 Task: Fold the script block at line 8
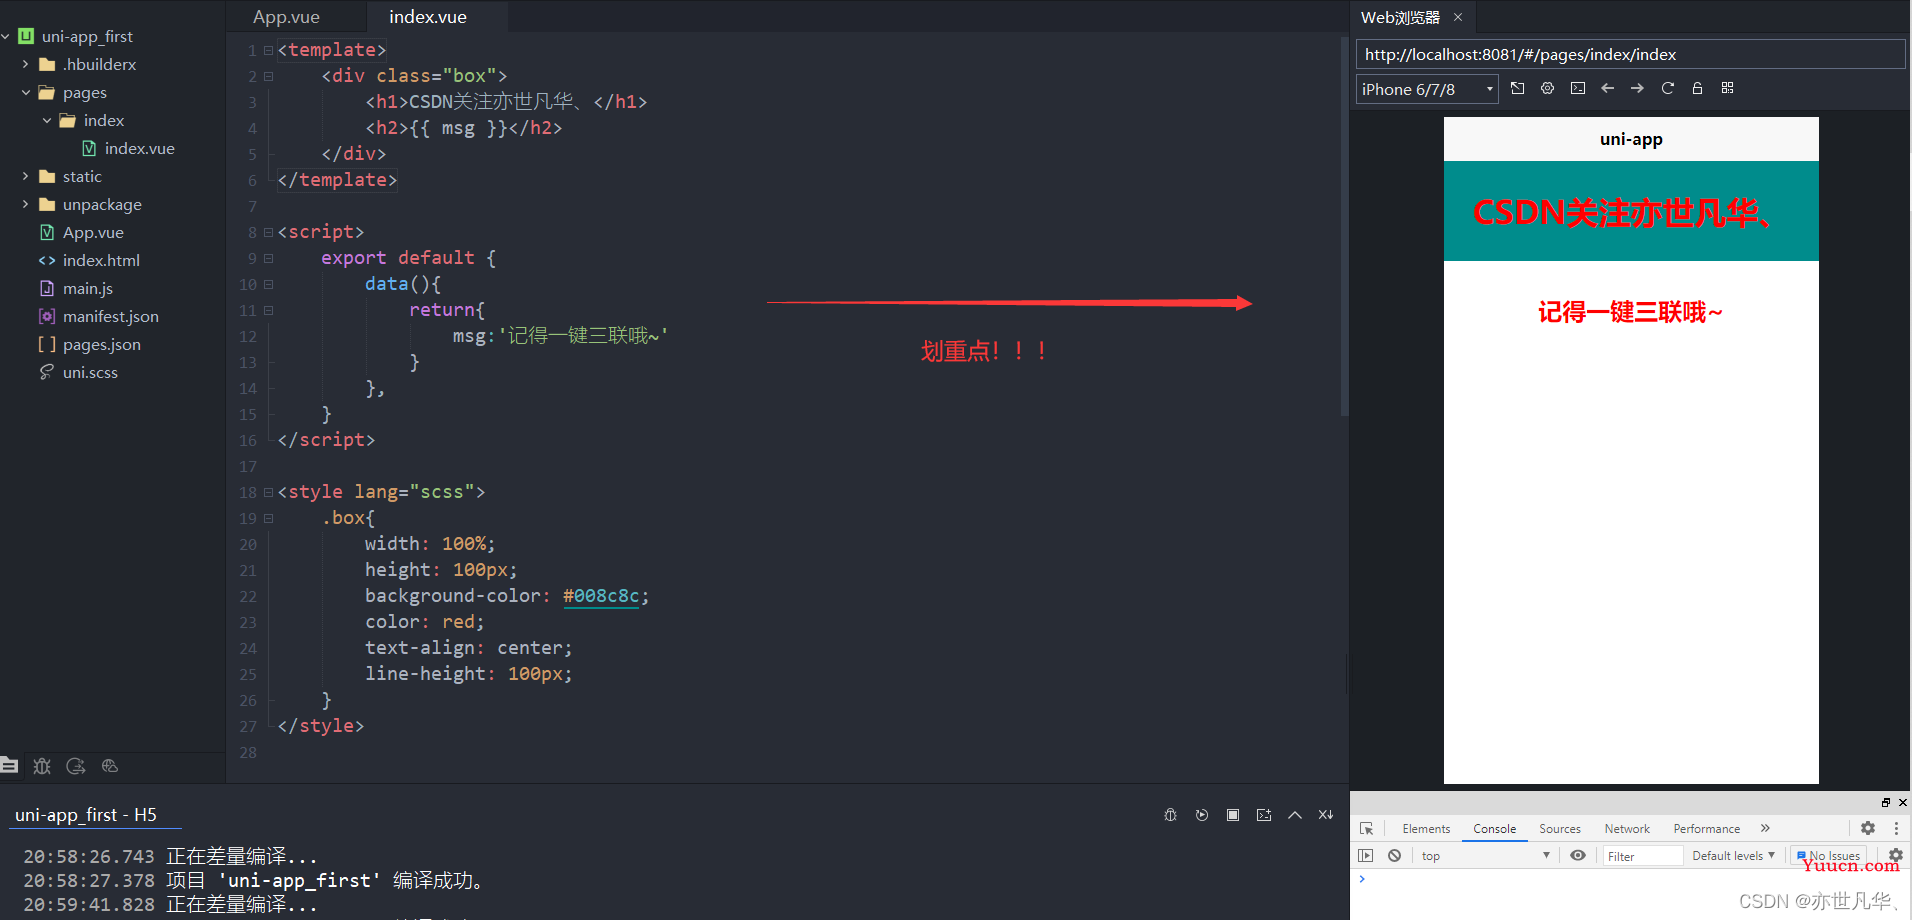tap(268, 232)
